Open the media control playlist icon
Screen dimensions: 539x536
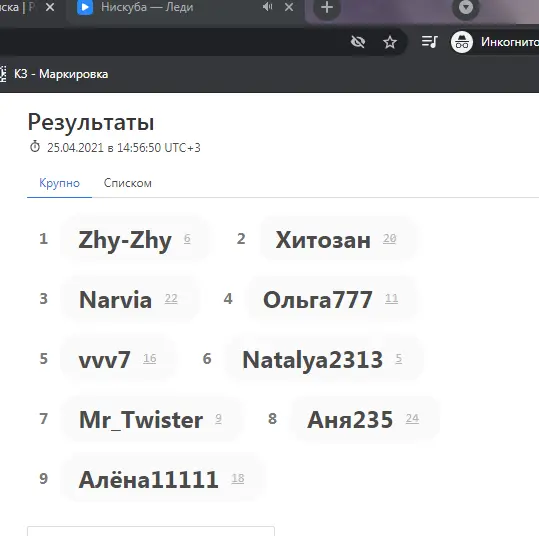(429, 42)
